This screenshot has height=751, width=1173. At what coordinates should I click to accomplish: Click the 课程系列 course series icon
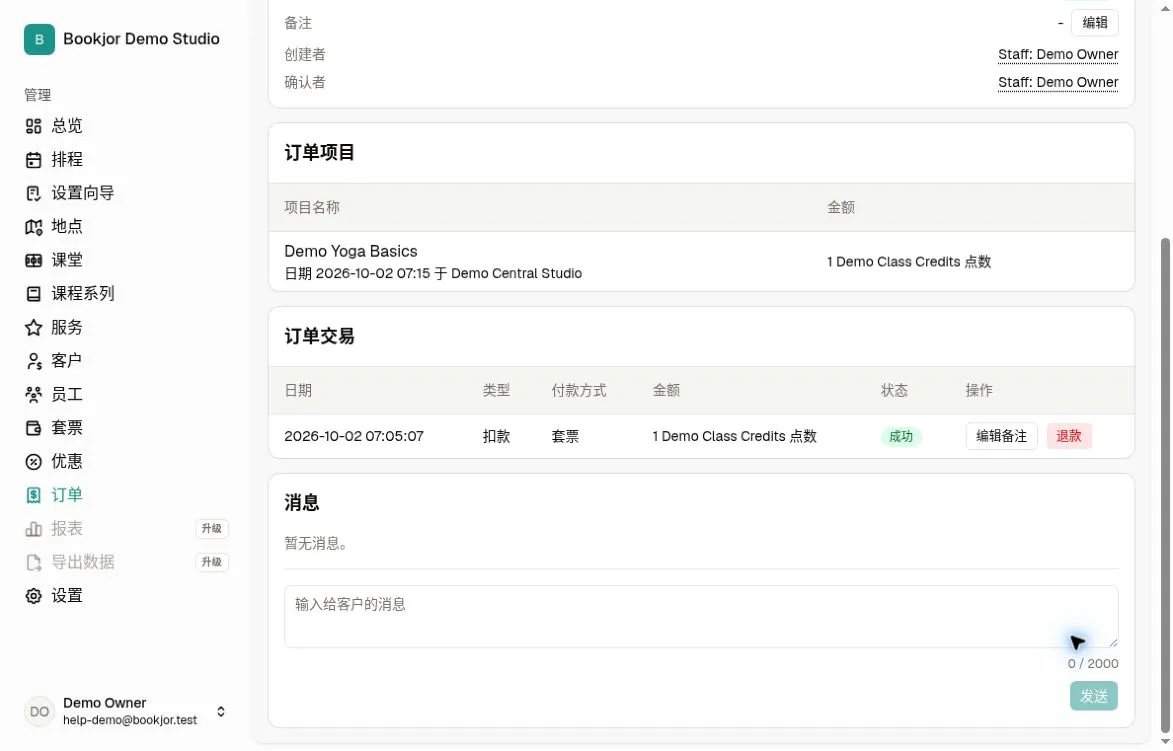tap(33, 294)
